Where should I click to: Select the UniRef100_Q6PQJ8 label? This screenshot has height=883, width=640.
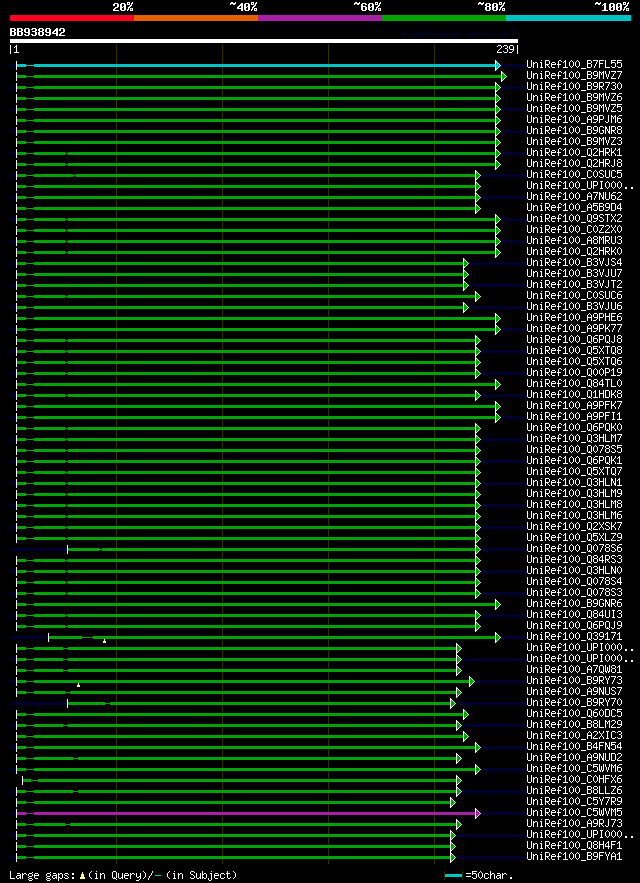tap(574, 339)
